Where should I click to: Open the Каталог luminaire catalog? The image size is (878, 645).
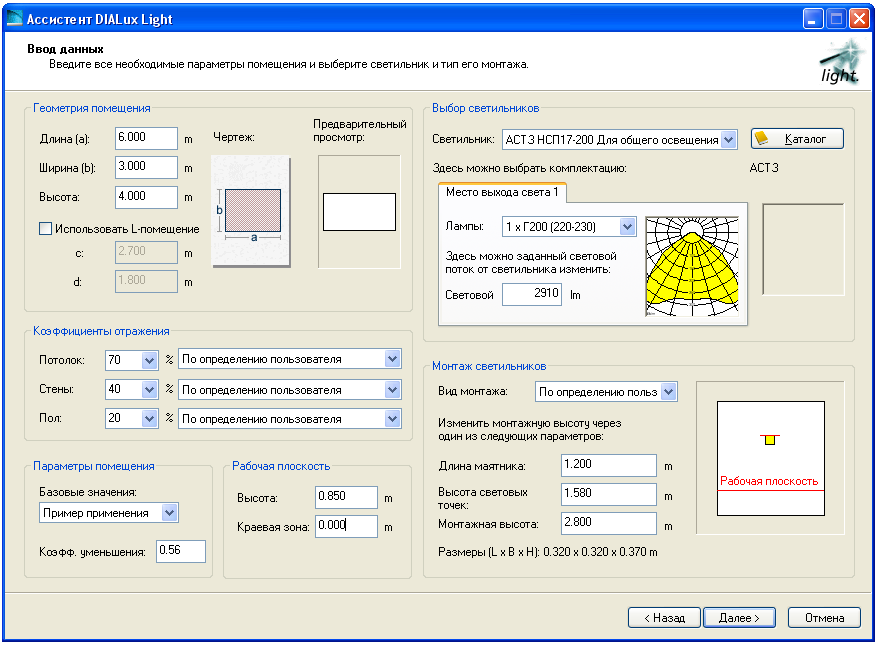pos(797,139)
